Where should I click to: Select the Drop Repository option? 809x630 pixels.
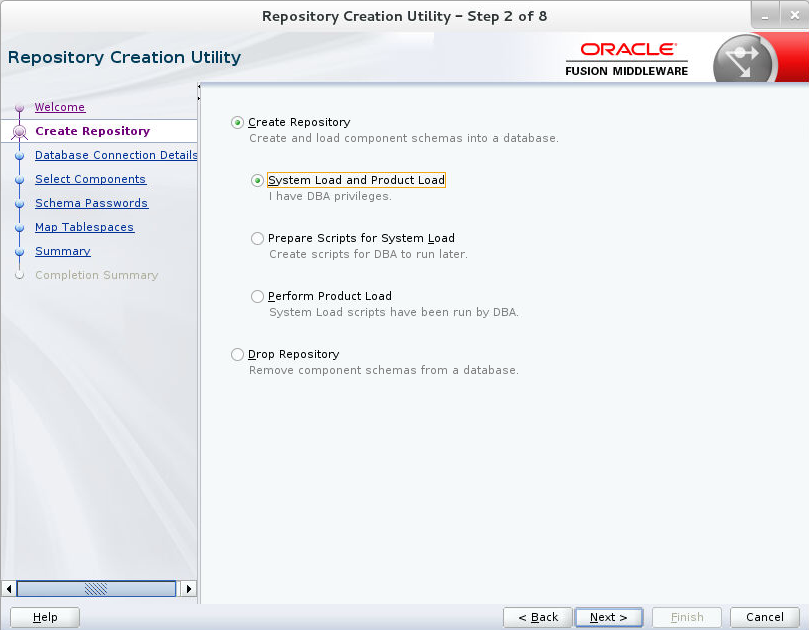[x=237, y=354]
